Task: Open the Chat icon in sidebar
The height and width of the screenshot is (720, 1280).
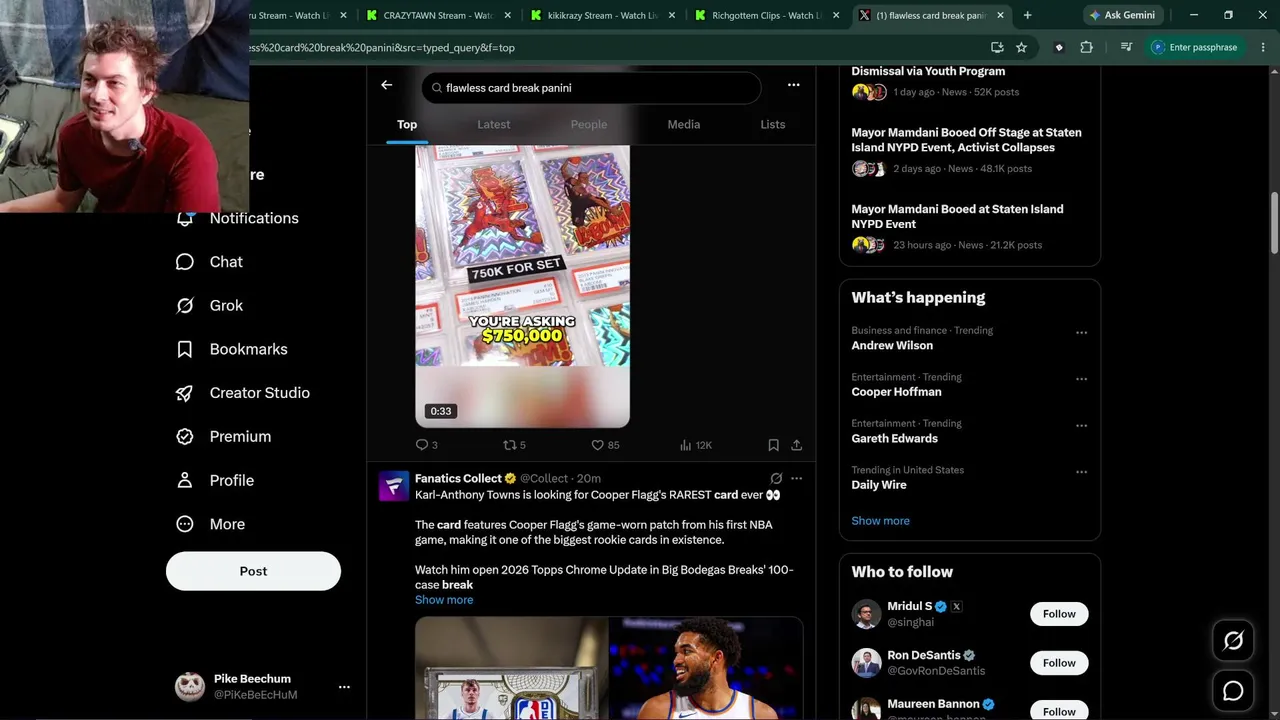Action: click(185, 262)
